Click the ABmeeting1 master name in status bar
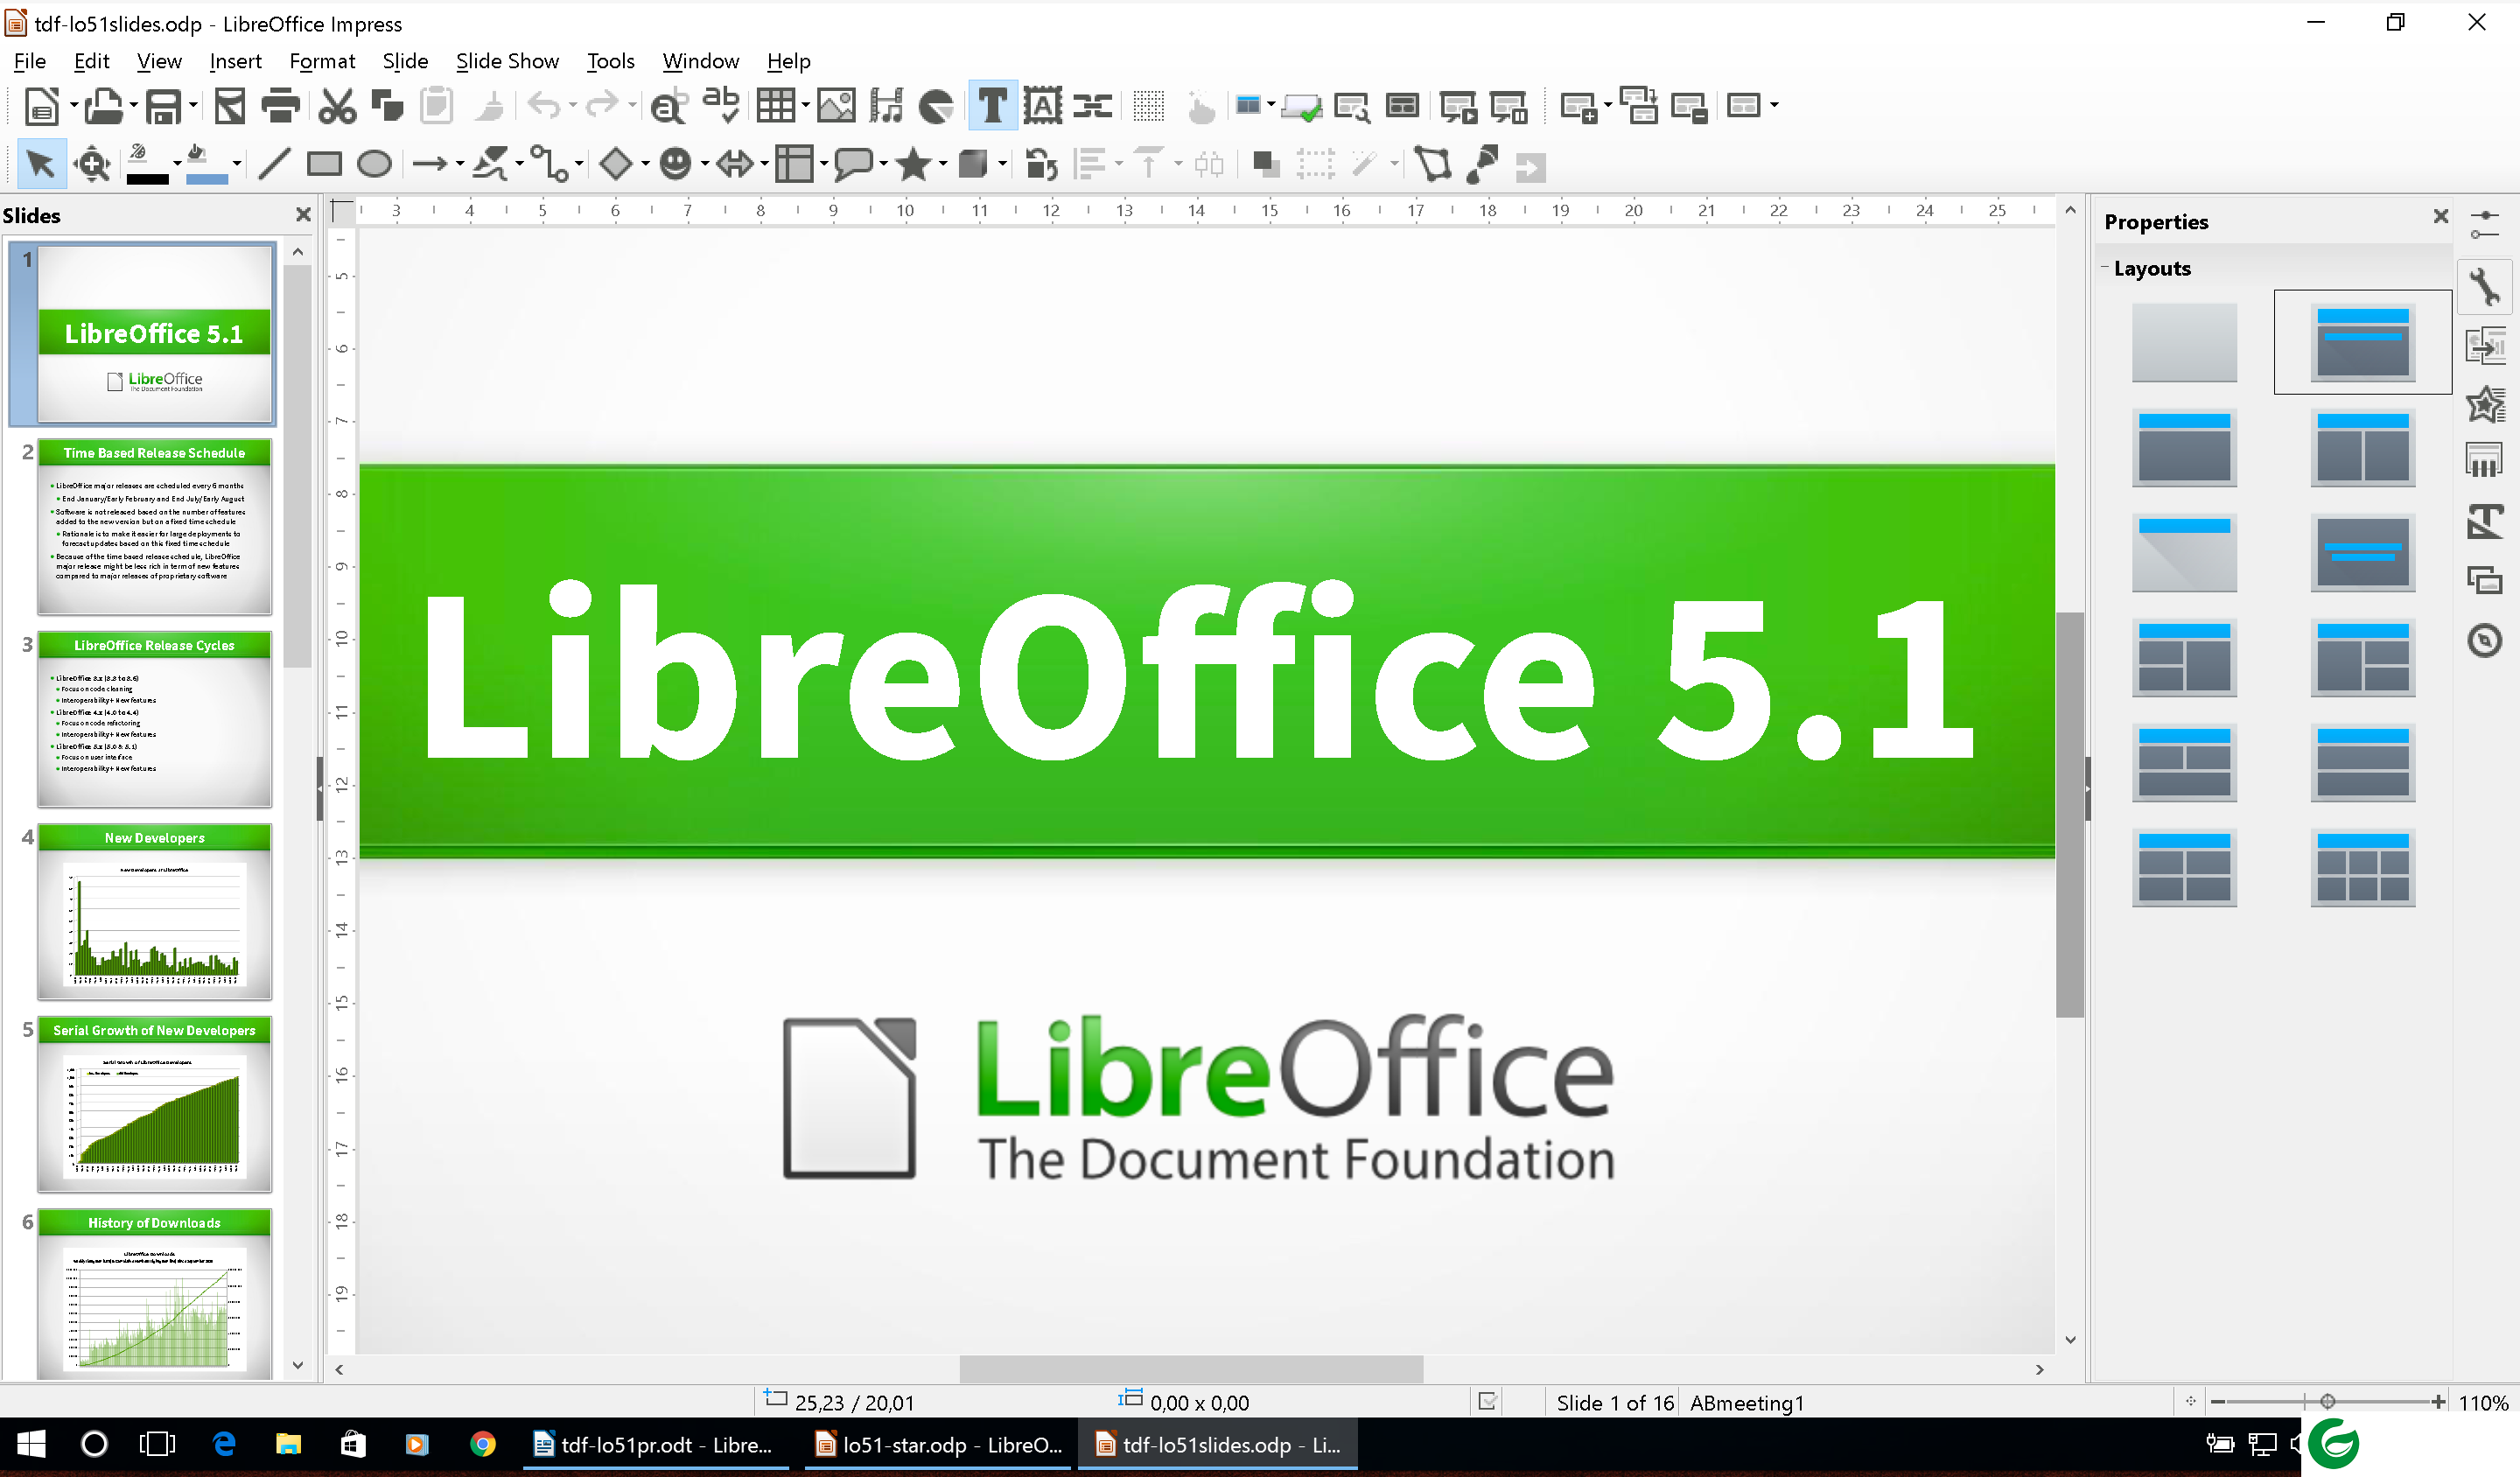The image size is (2520, 1477). click(1747, 1402)
